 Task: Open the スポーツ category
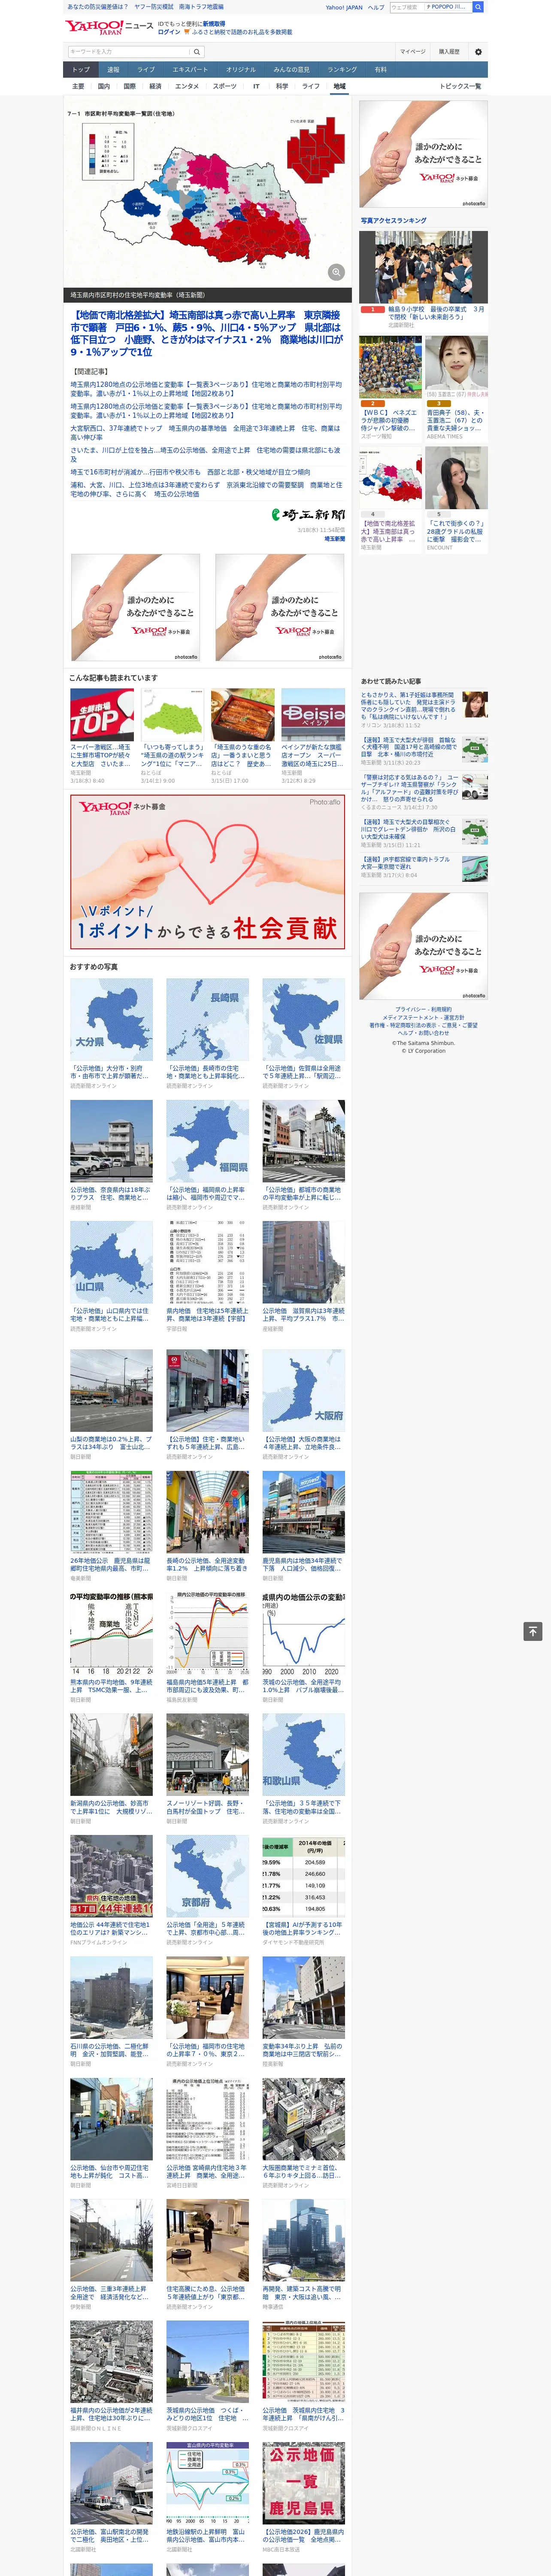click(x=225, y=87)
